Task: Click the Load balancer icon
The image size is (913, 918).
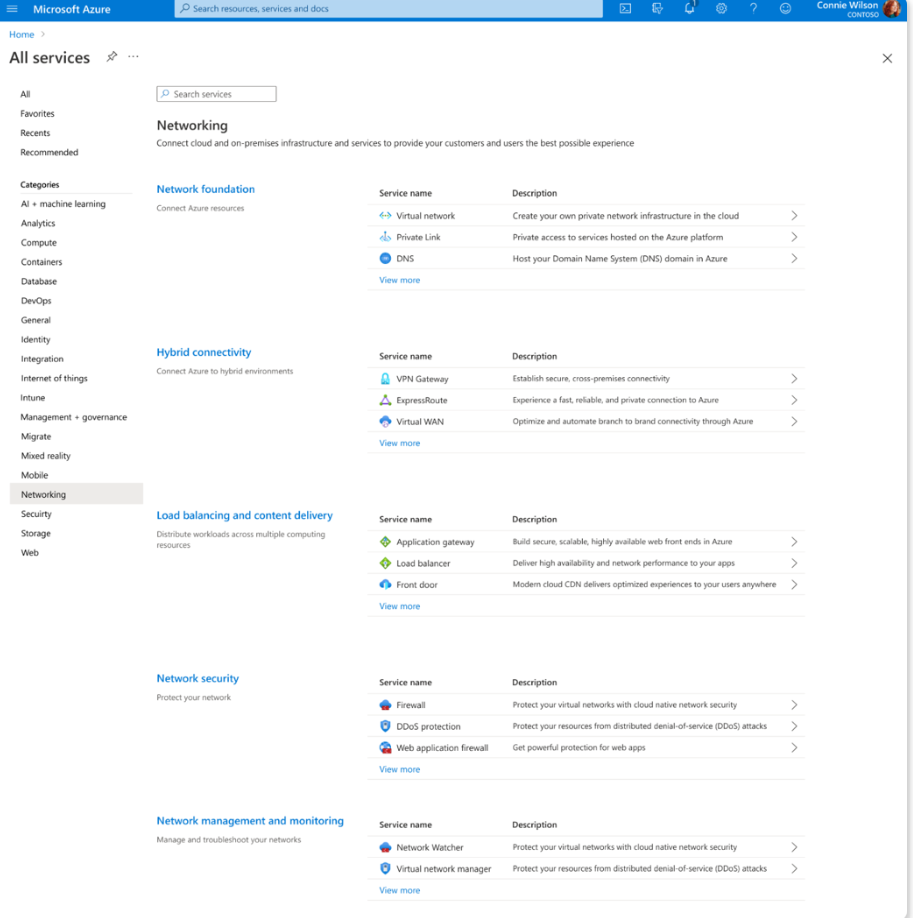Action: coord(385,563)
